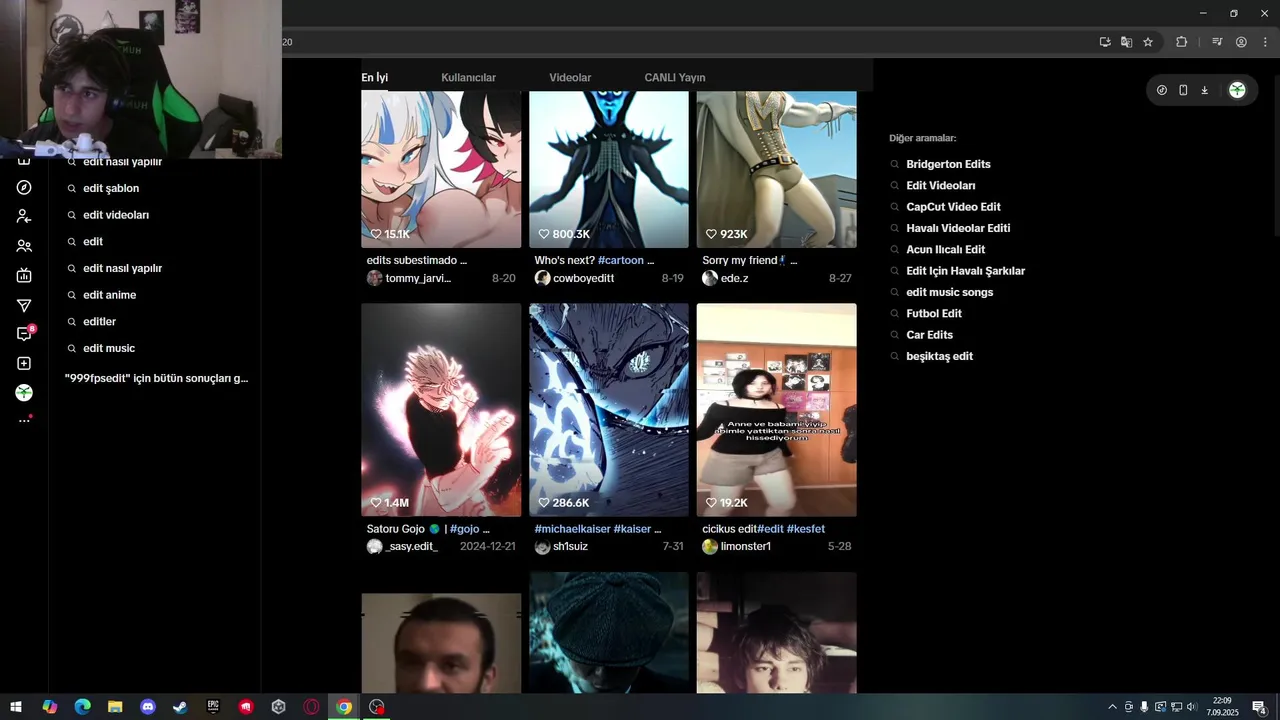1280x720 pixels.
Task: Click the desktop app download icon
Action: (x=1205, y=90)
